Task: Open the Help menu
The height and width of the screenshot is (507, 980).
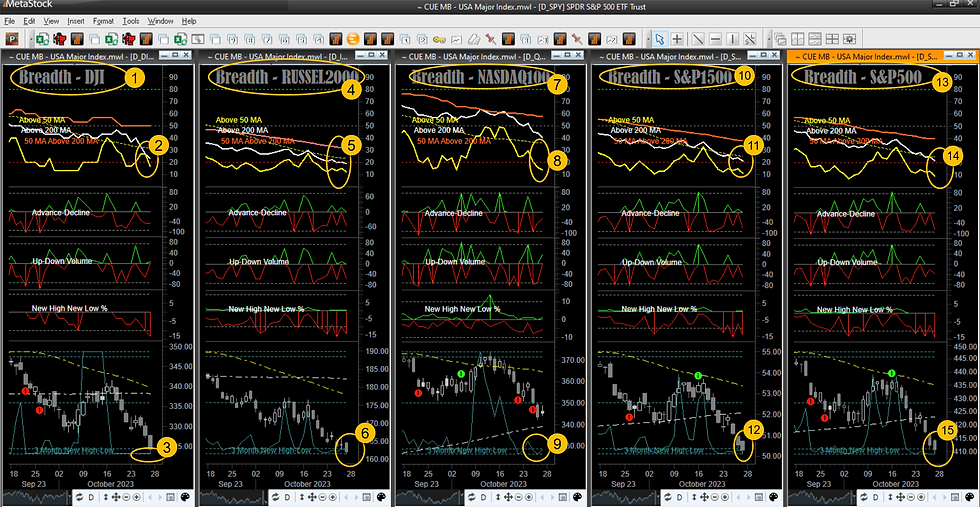Action: [x=189, y=21]
